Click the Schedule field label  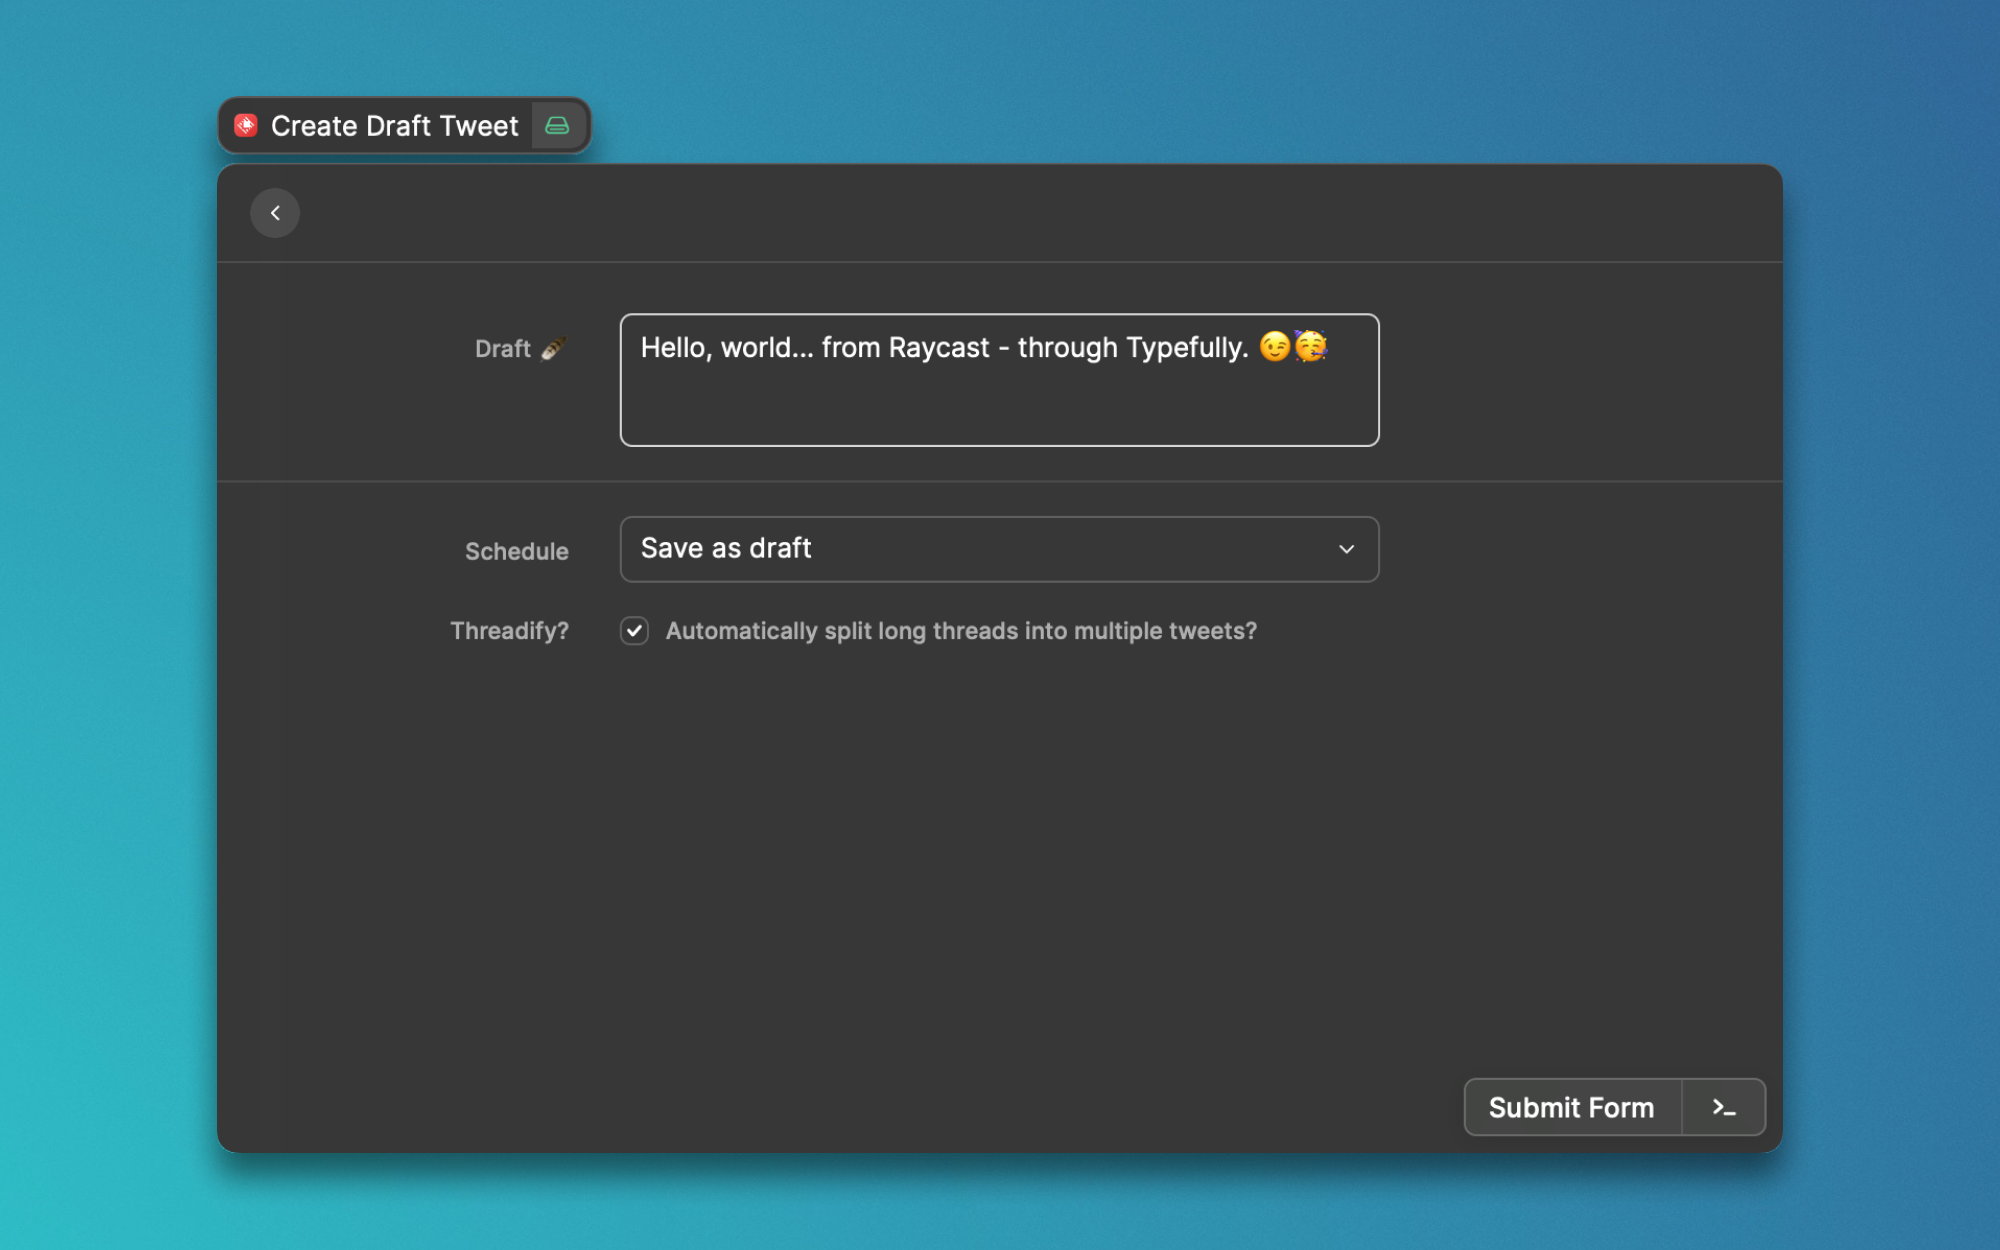coord(516,551)
